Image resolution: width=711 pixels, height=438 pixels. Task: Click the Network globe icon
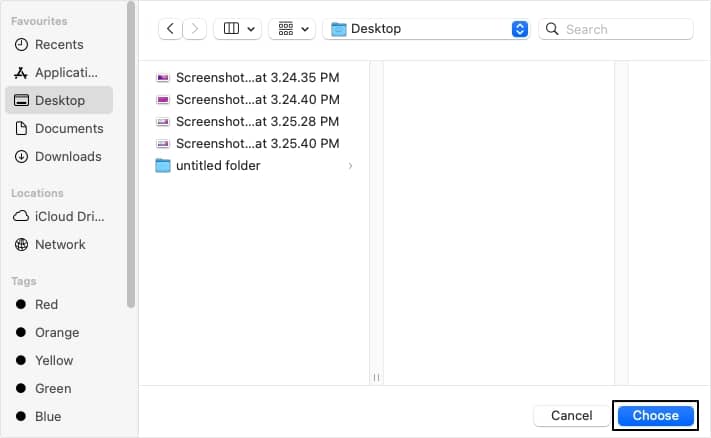(21, 244)
